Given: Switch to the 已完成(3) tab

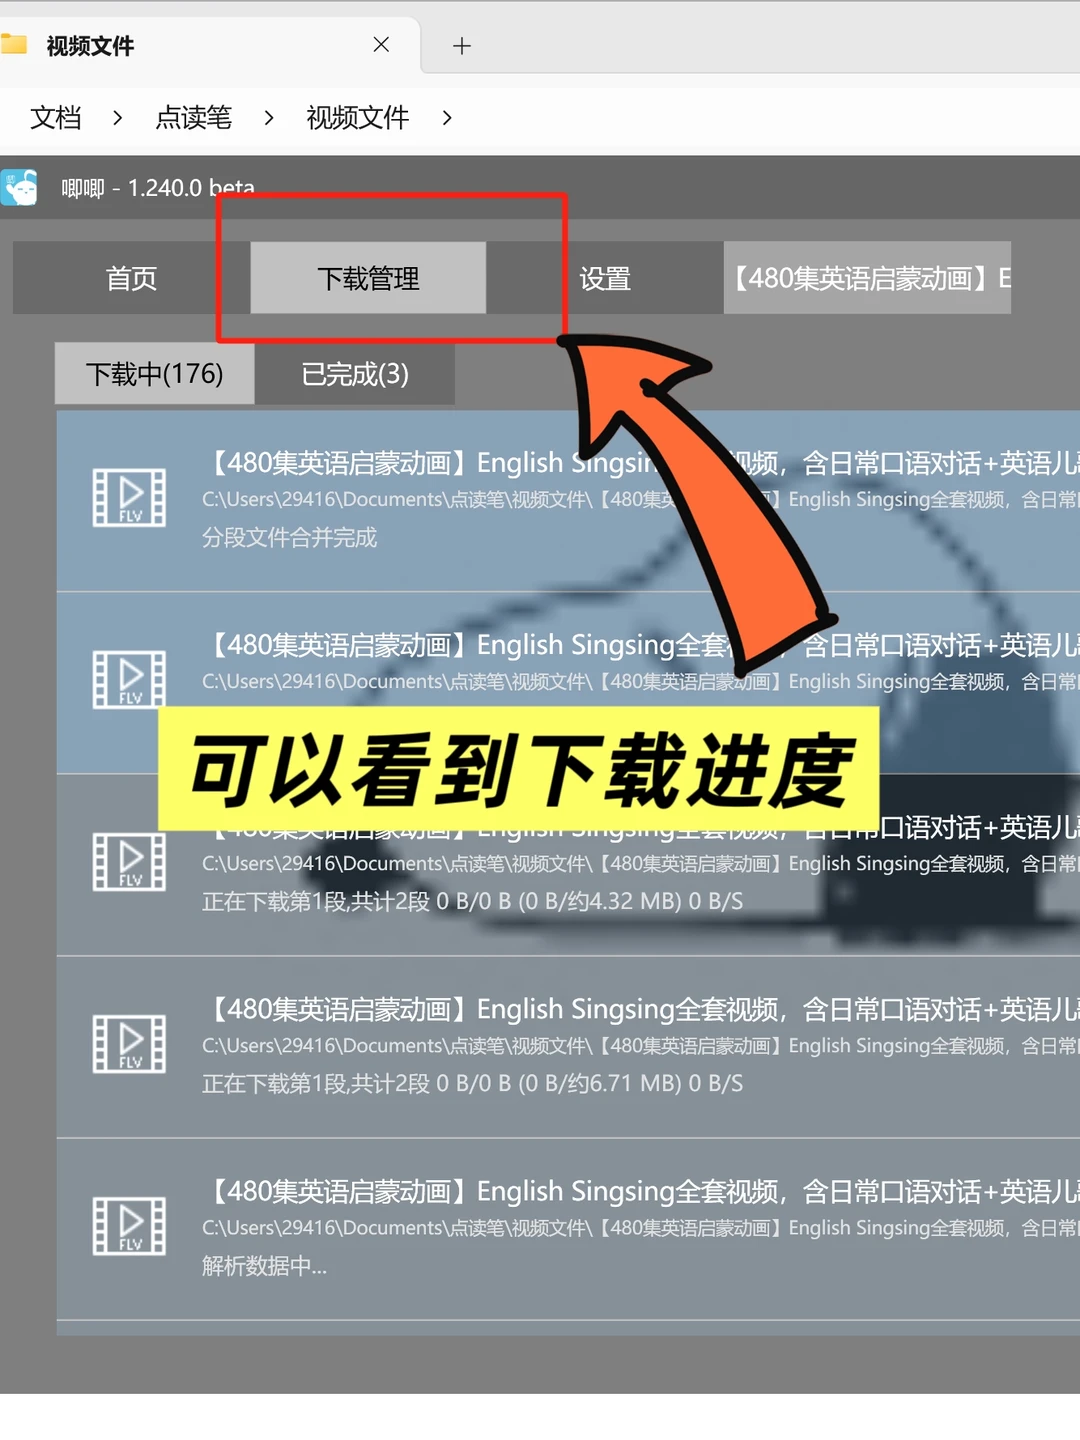Looking at the screenshot, I should tap(354, 374).
